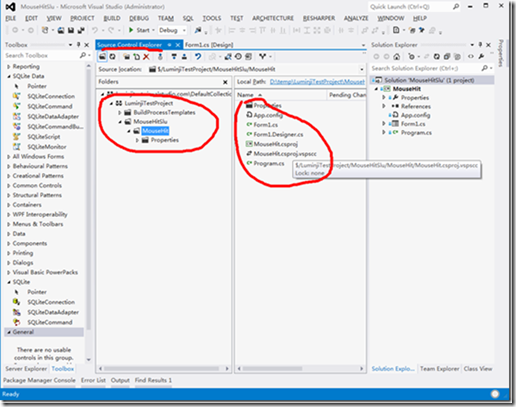Click the search magnifier in Toolbox search
The width and height of the screenshot is (516, 407).
82,55
